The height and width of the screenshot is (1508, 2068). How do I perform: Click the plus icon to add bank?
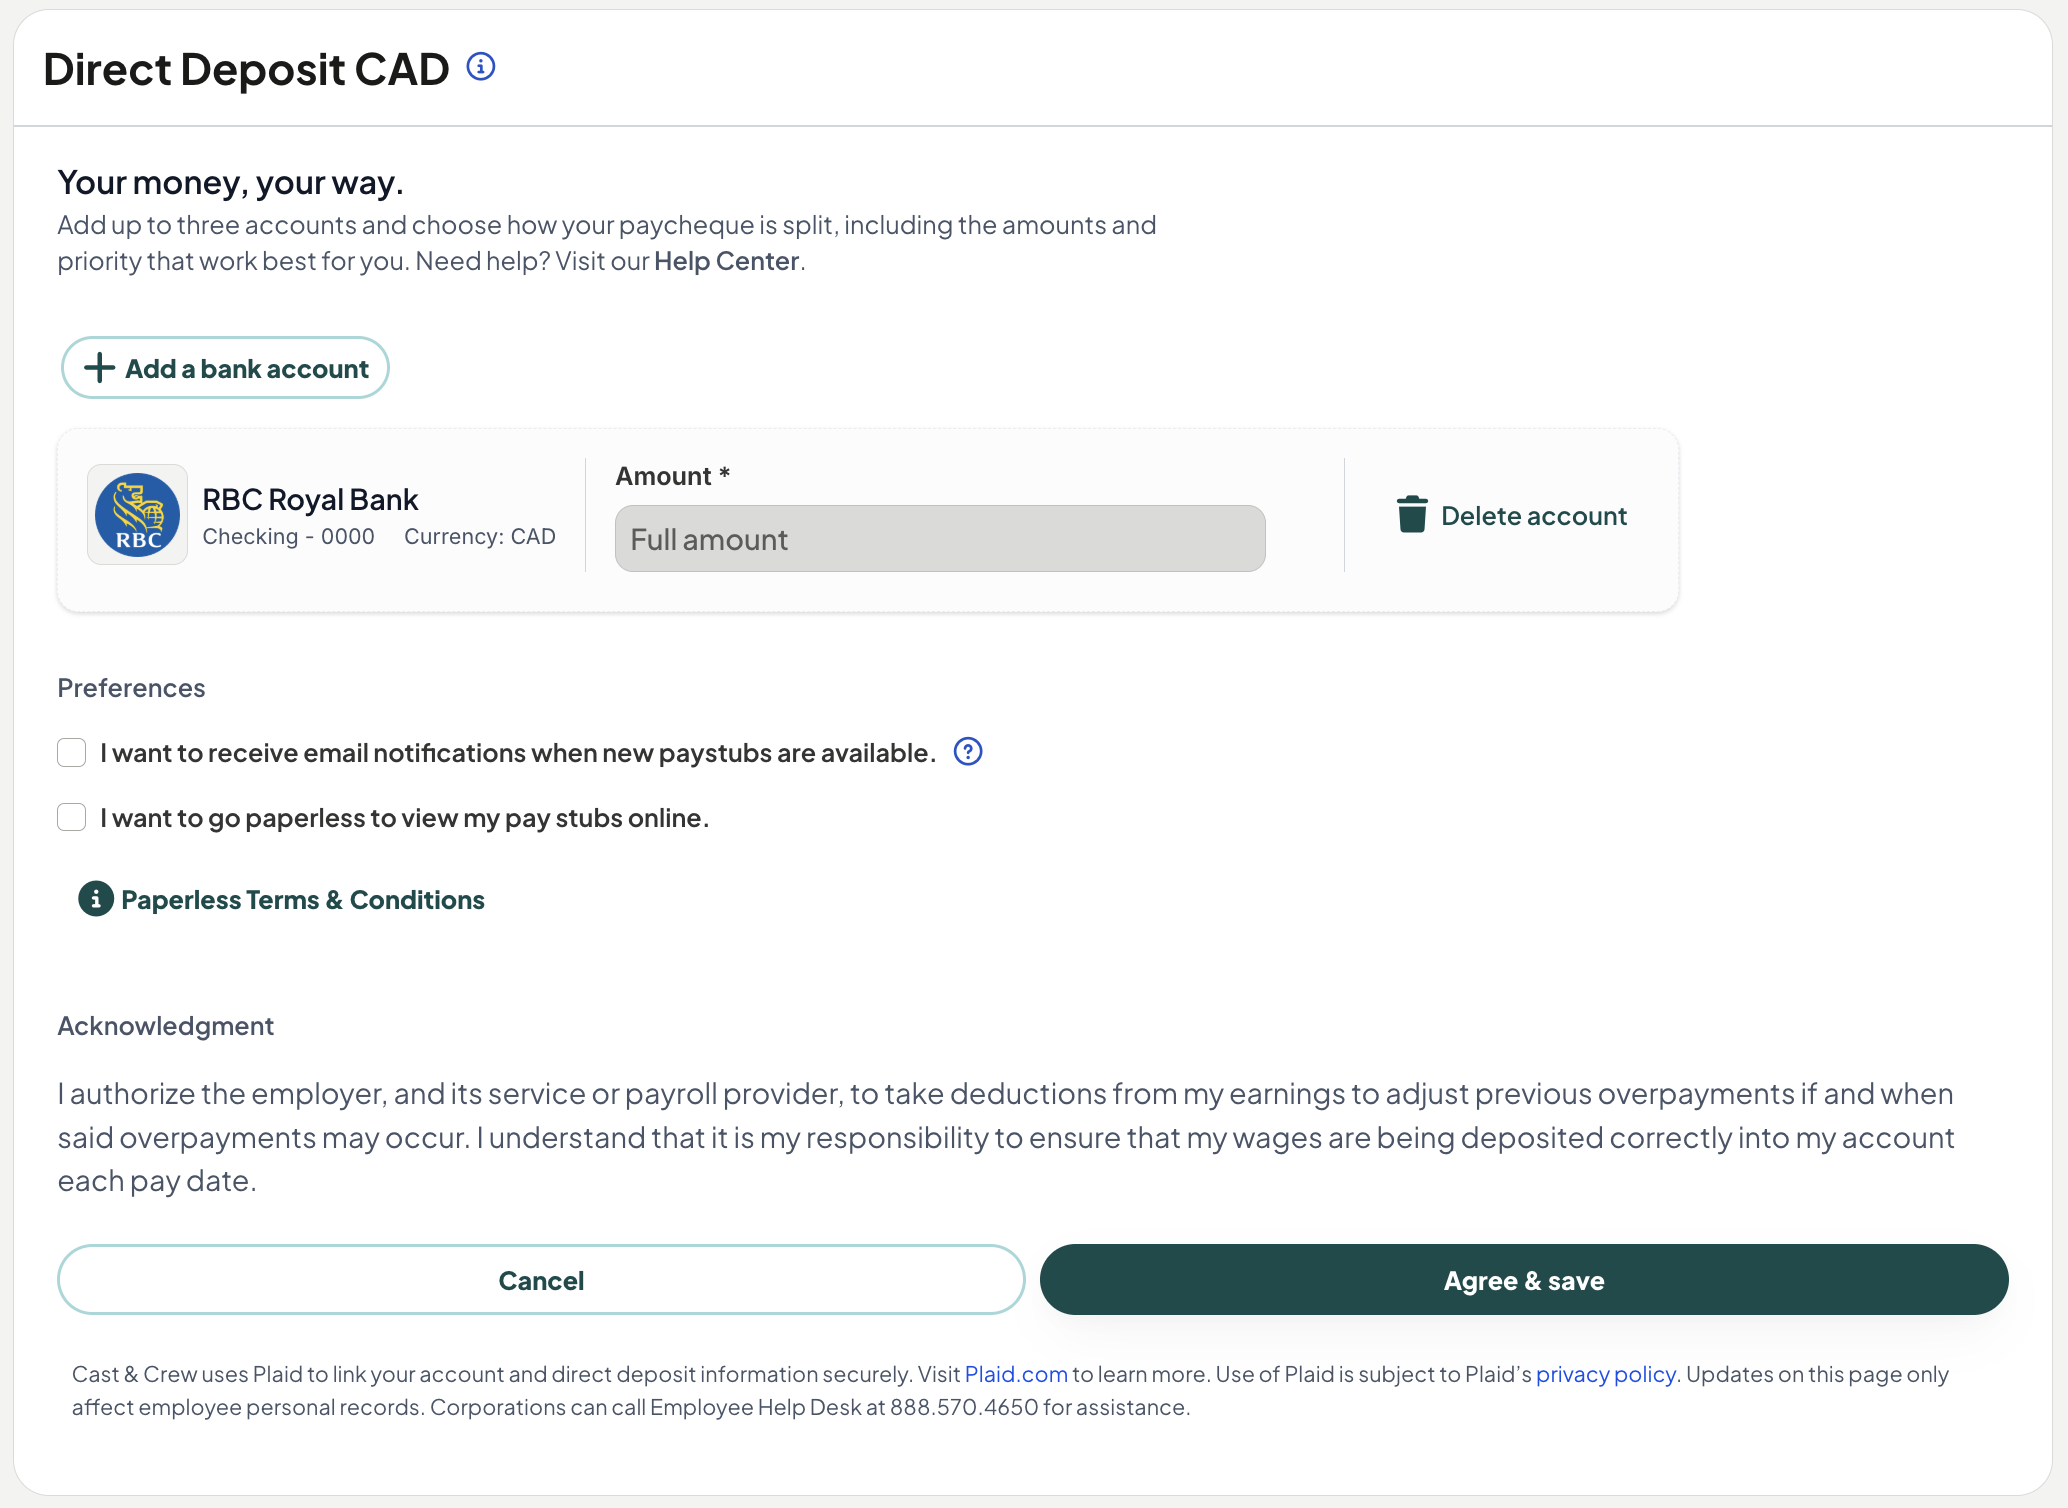(99, 368)
